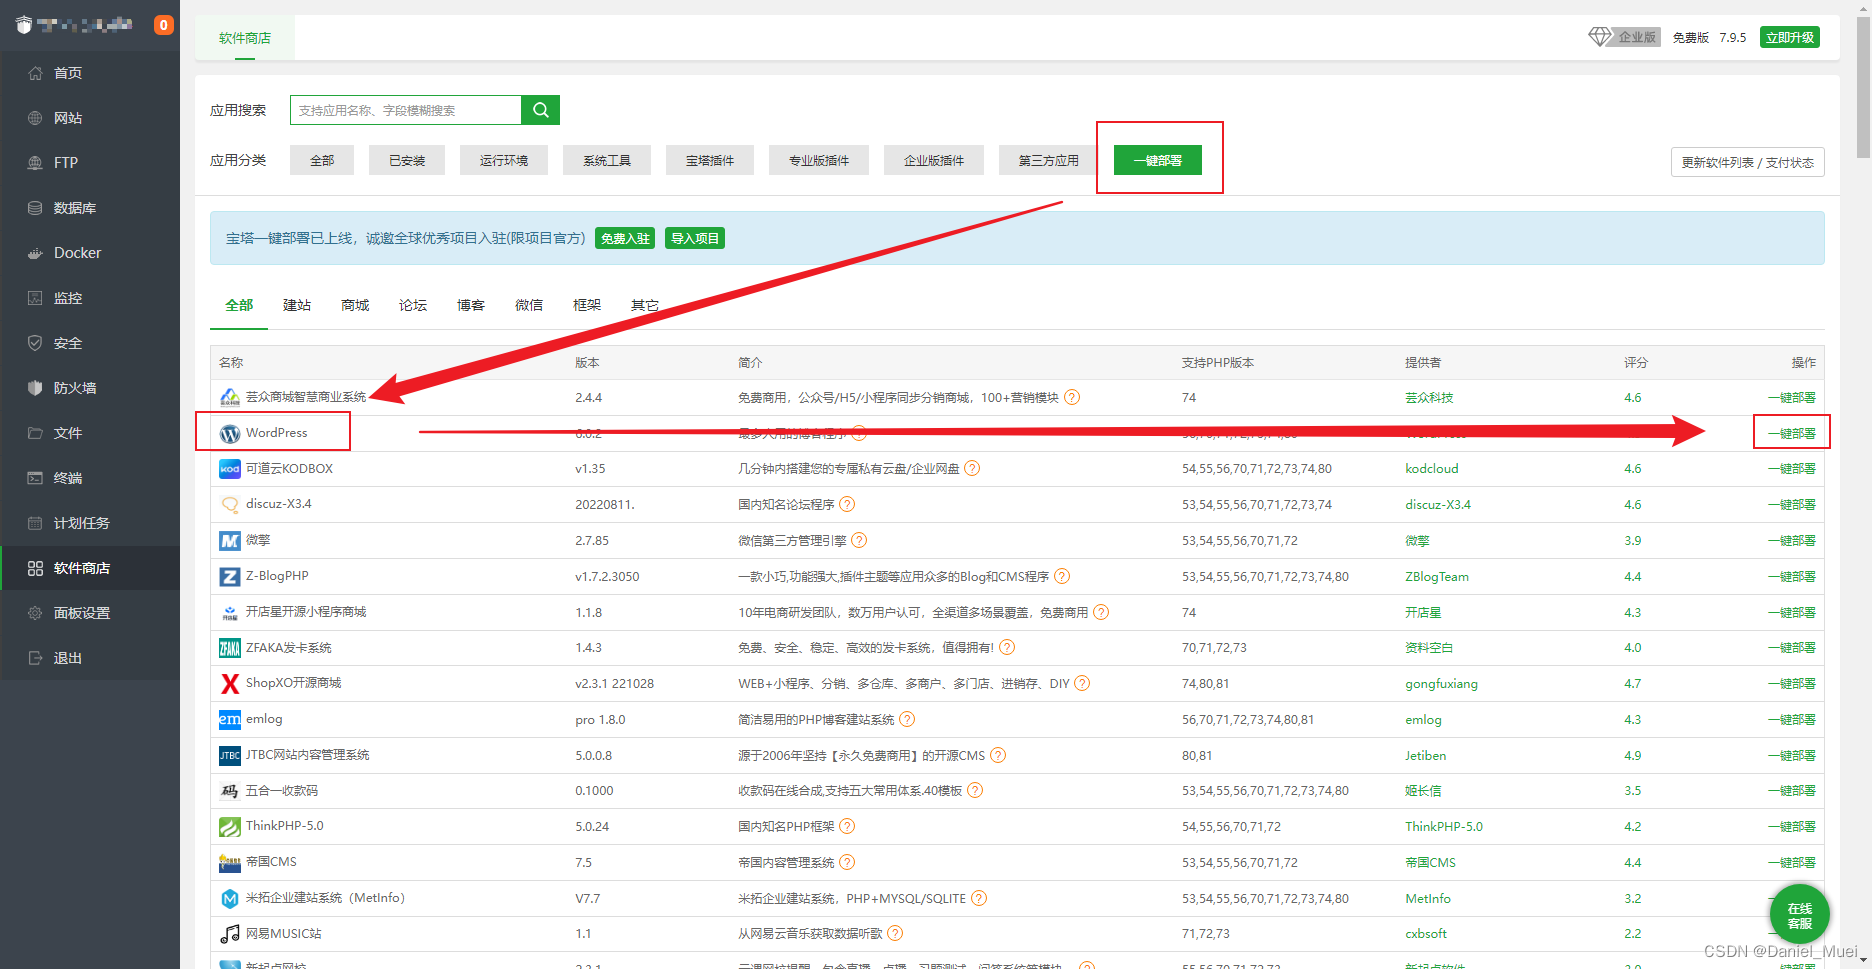This screenshot has width=1872, height=969.
Task: Click 一键部署 link for discuz-X3.4 row
Action: pos(1791,505)
